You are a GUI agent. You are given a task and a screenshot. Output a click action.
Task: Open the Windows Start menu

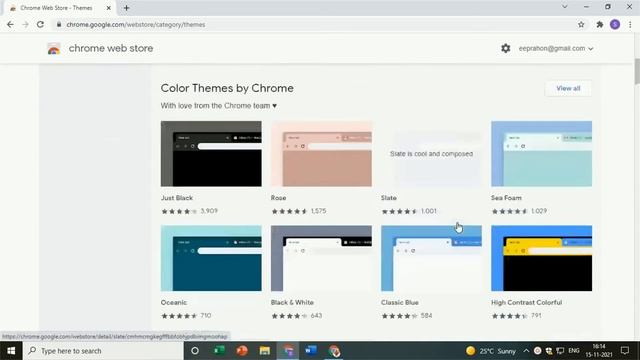pos(11,351)
